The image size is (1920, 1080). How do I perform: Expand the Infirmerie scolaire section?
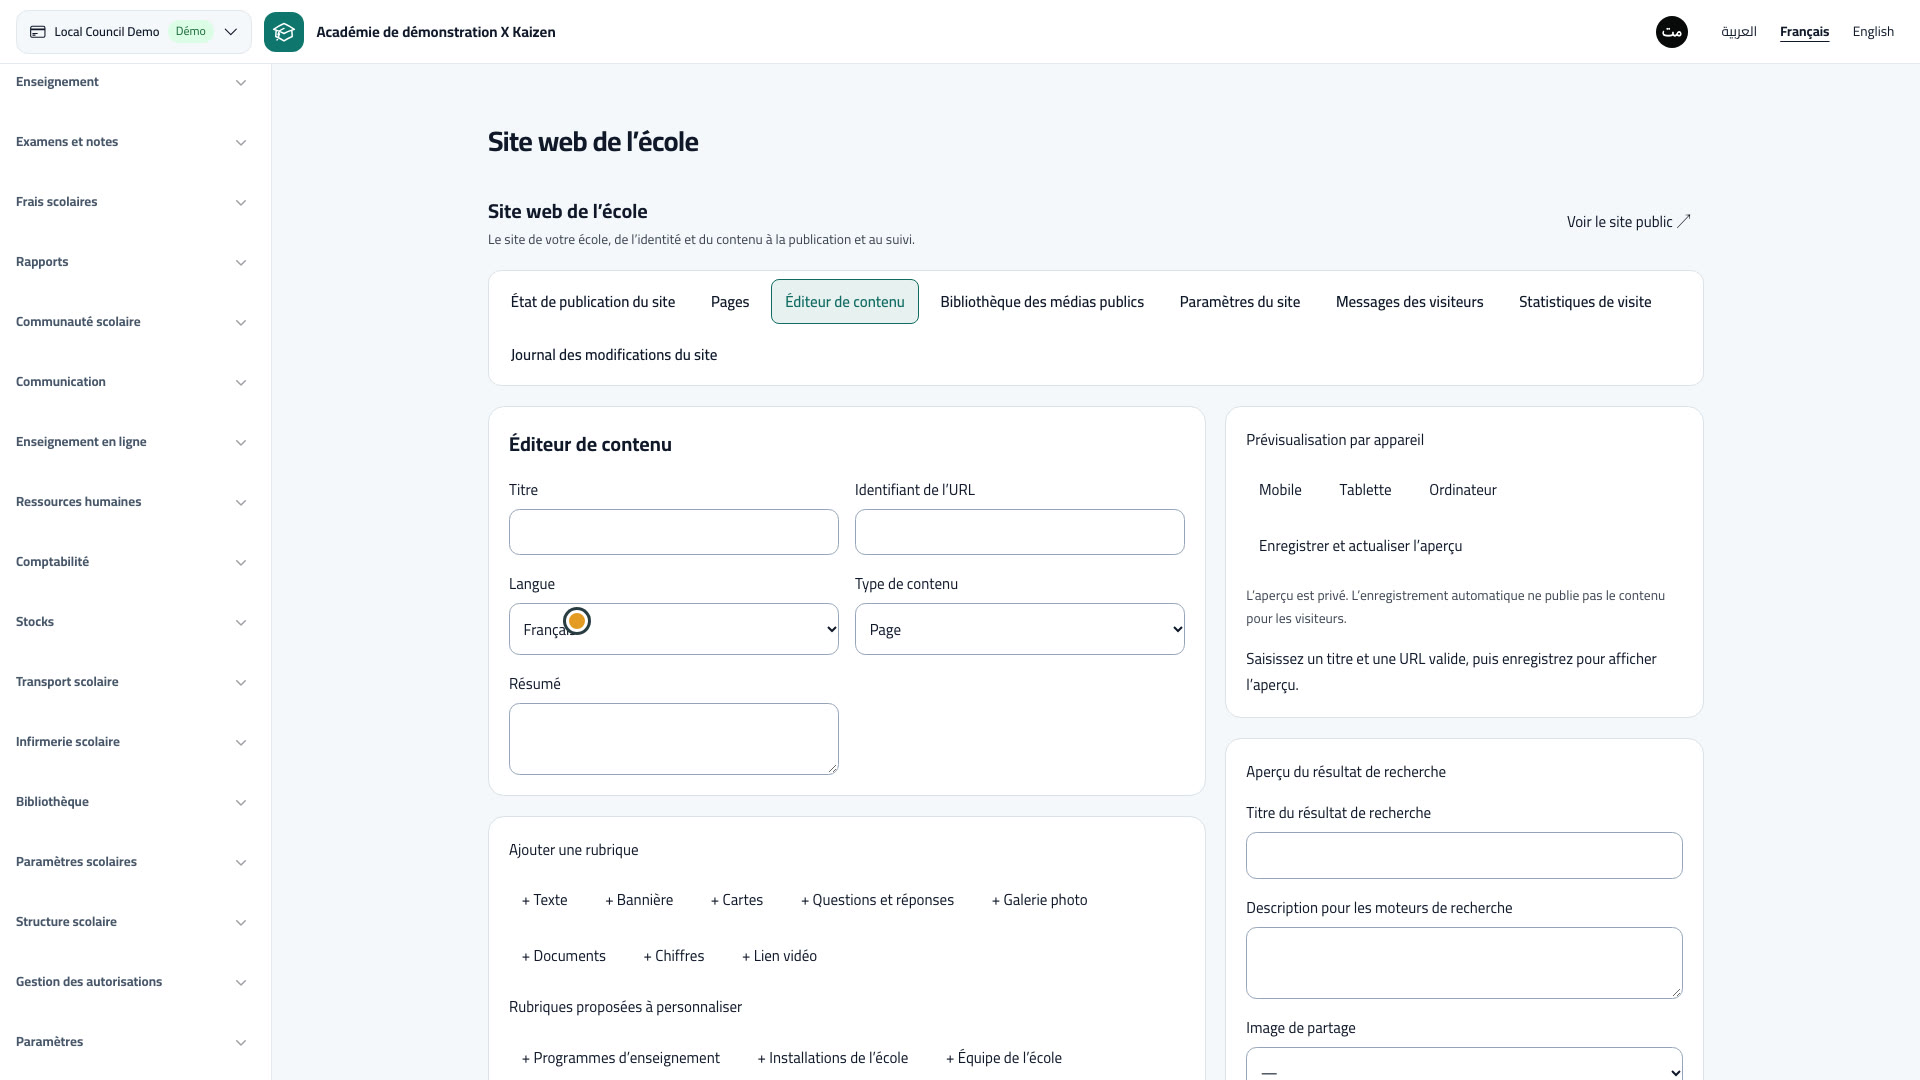[131, 742]
